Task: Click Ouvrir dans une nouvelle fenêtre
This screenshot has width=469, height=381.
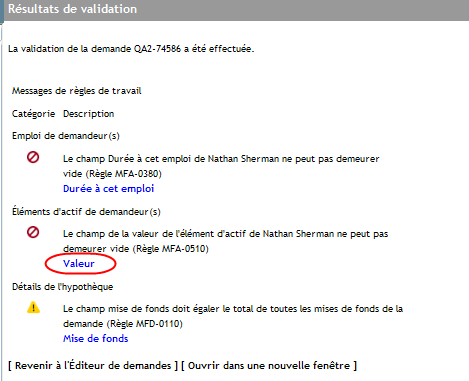Action: click(x=269, y=366)
